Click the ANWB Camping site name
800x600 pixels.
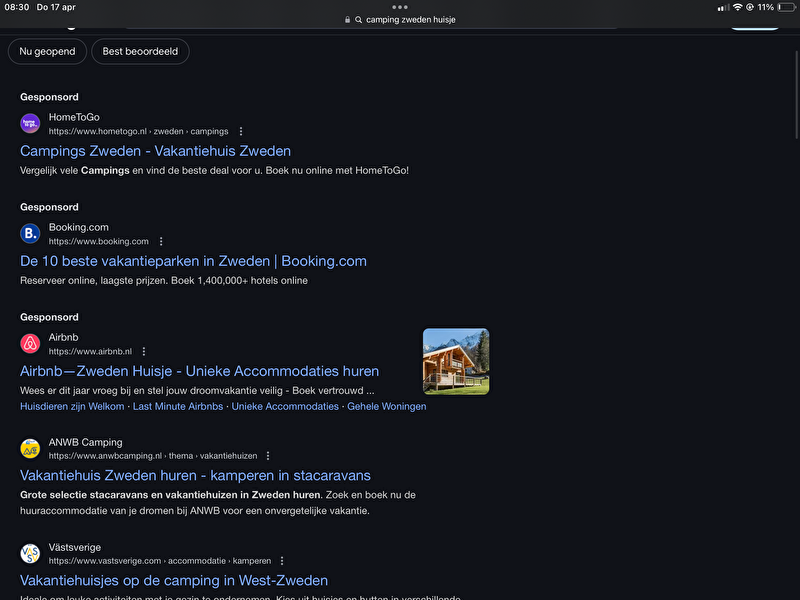click(x=85, y=442)
